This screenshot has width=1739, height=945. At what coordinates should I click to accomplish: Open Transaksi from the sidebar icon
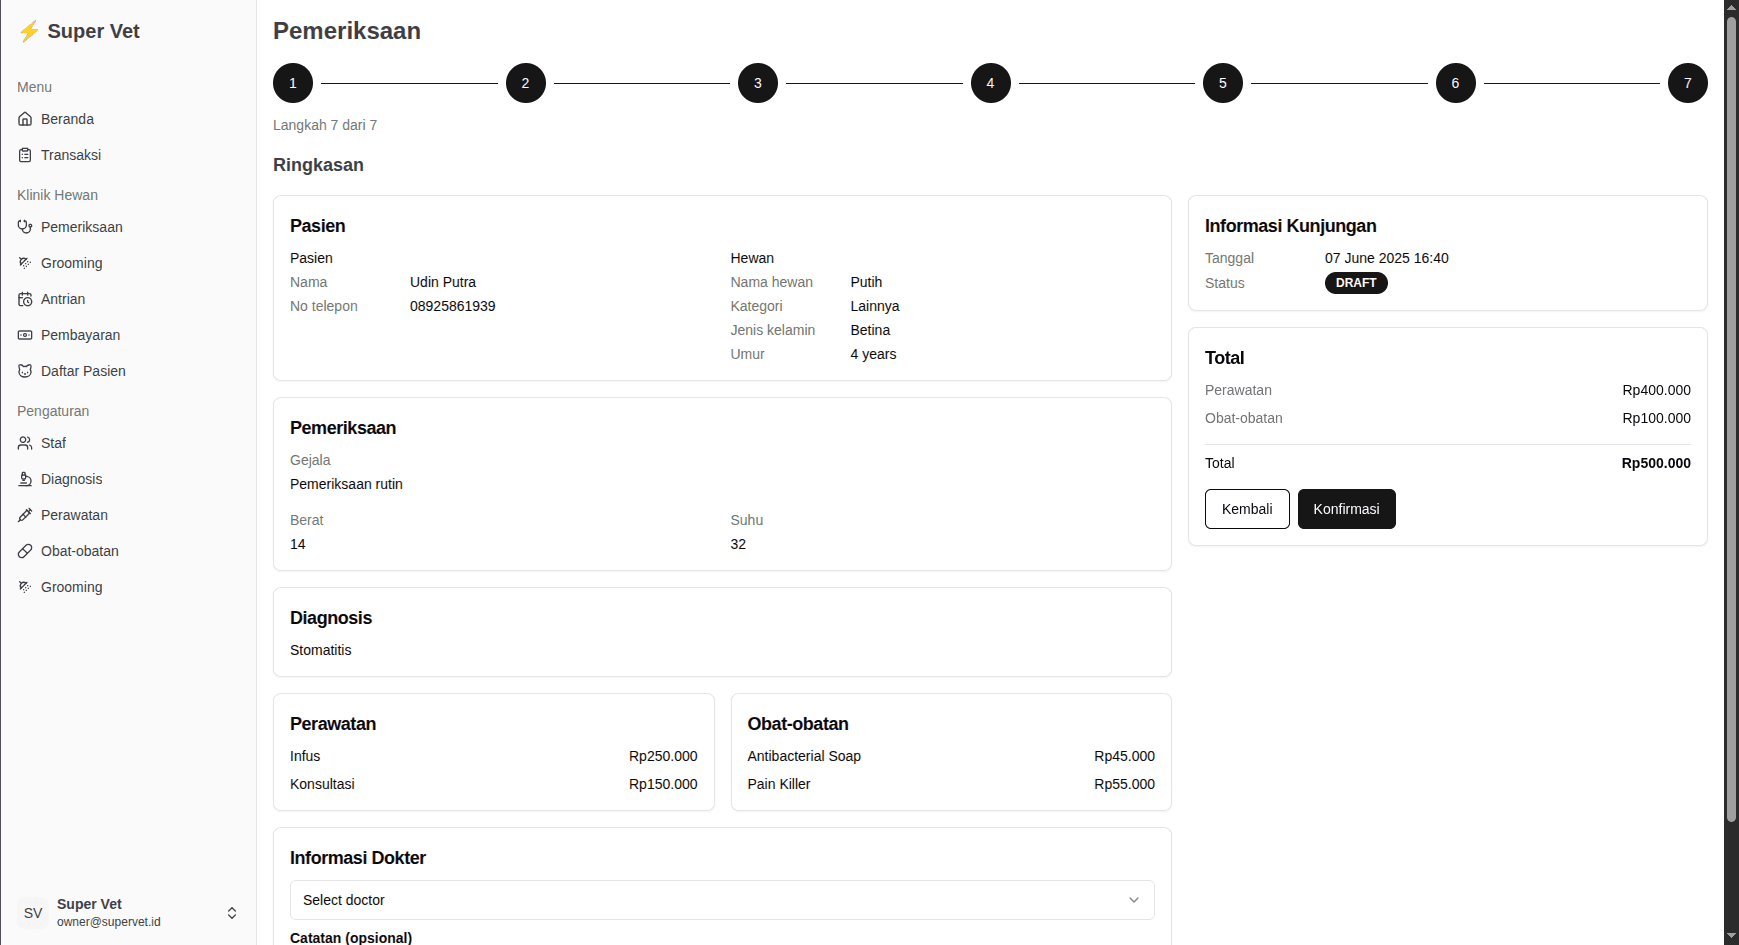tap(25, 155)
